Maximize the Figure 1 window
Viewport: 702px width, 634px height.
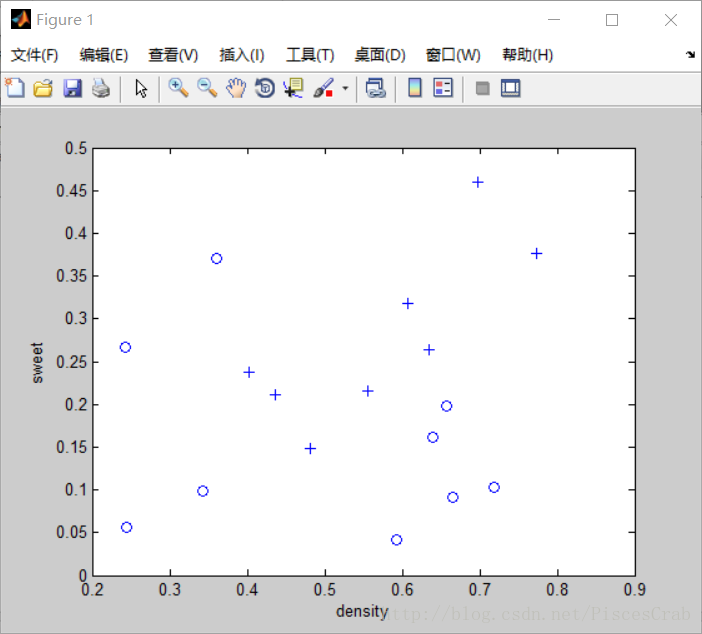[x=612, y=20]
